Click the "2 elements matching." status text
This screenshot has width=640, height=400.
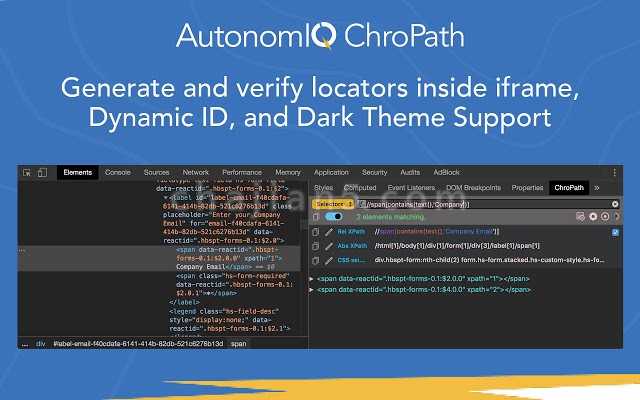coord(391,217)
